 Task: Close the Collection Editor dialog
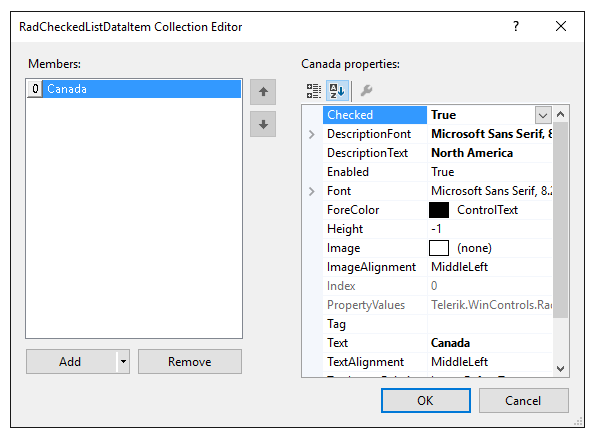561,26
